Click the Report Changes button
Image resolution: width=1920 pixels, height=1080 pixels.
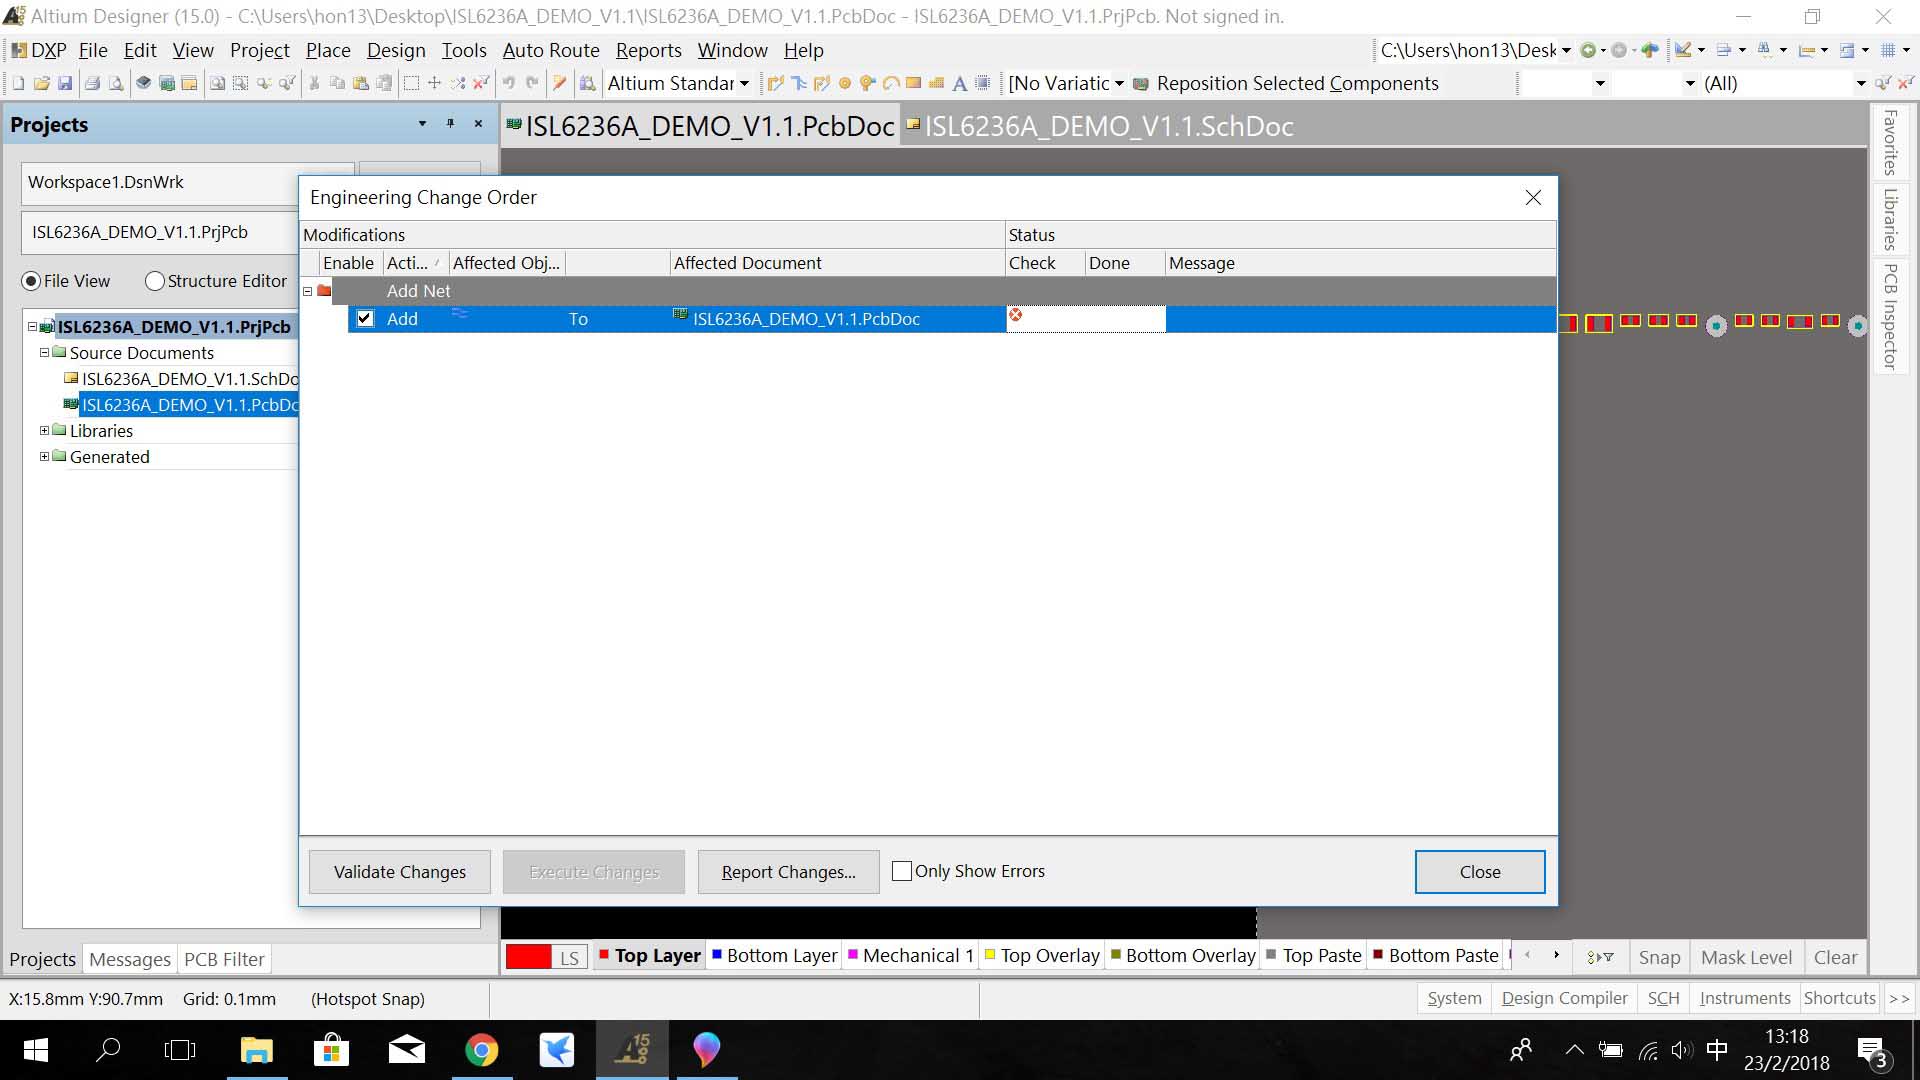788,872
